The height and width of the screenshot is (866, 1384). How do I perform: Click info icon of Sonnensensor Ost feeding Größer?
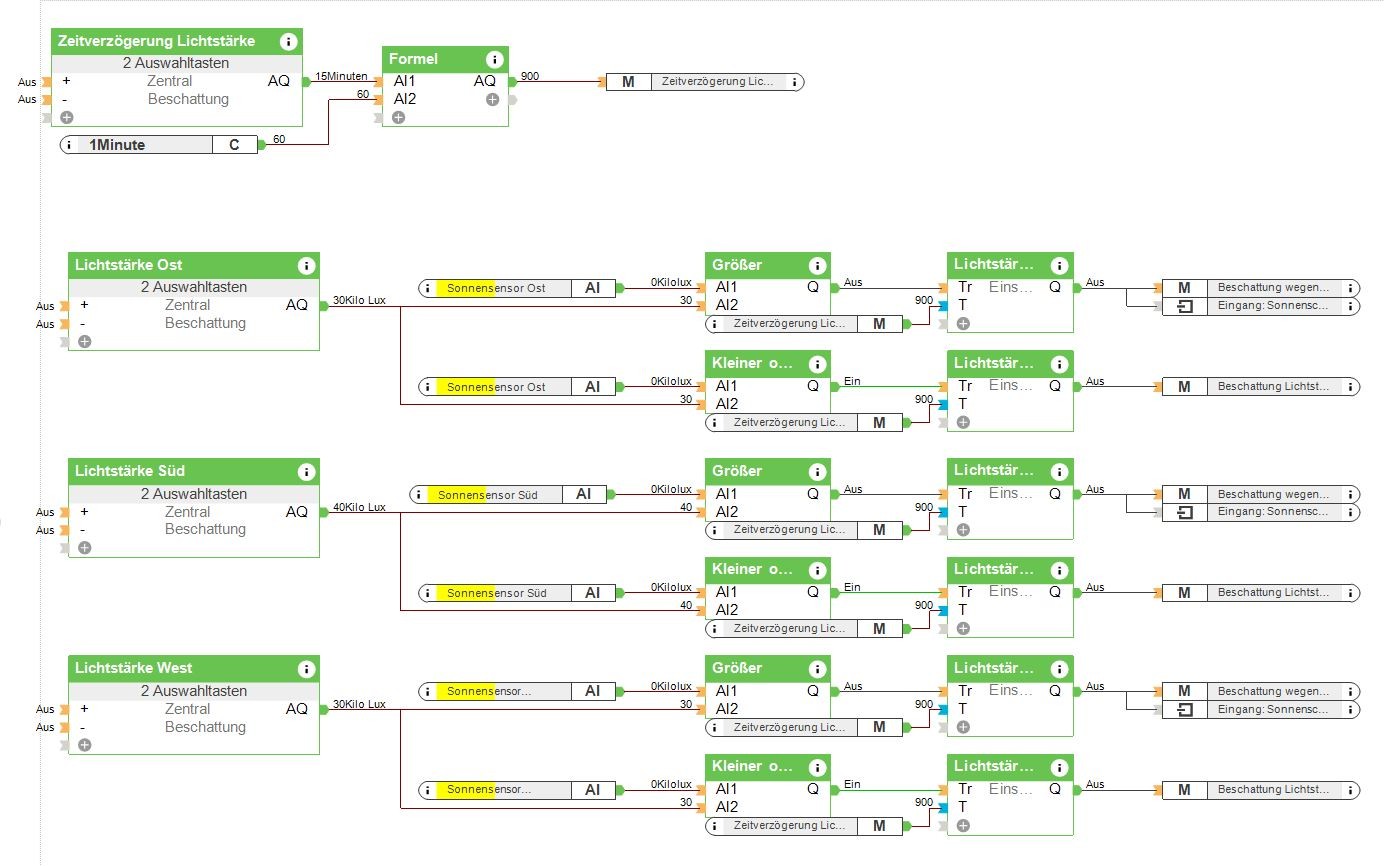pos(428,288)
